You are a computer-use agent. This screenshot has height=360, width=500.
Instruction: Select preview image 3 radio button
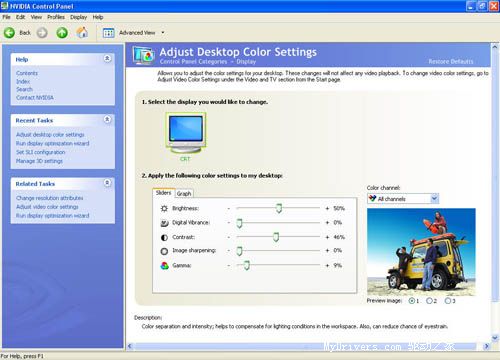[448, 301]
